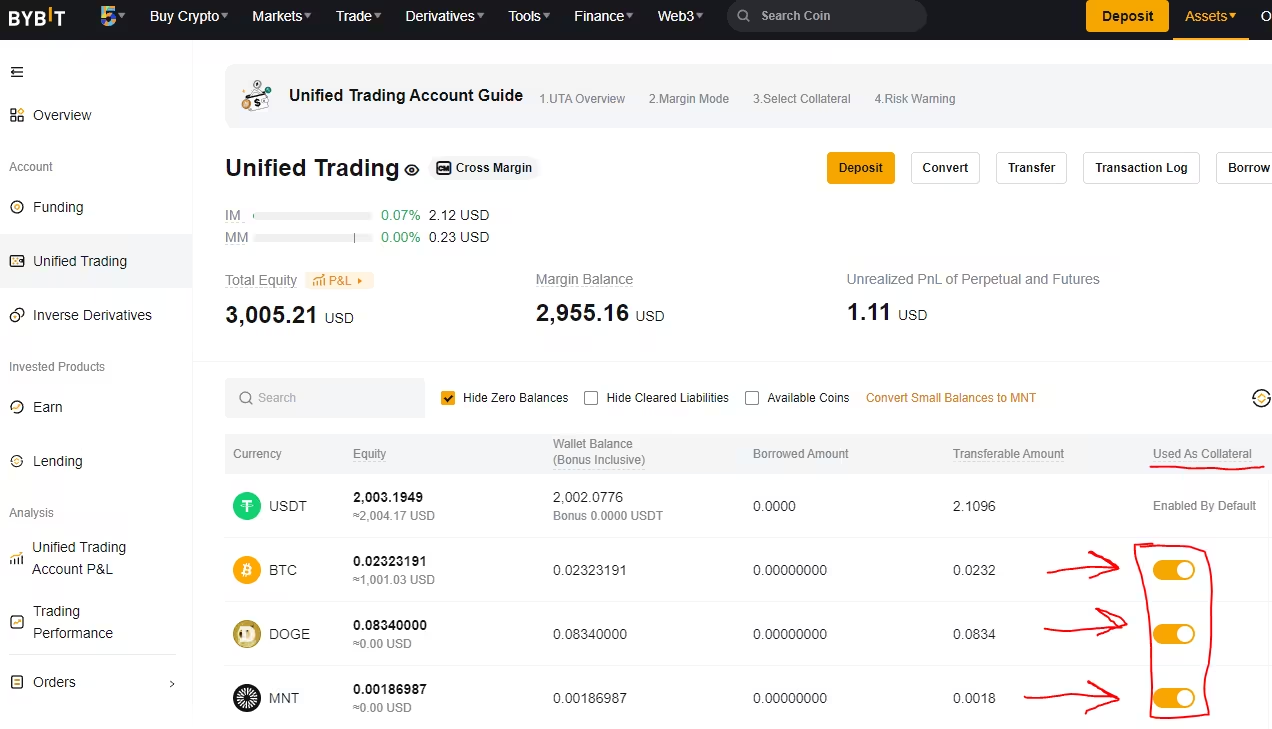Click Convert Small Balances to MNT link
Screen dimensions: 1272x729
[x=951, y=398]
